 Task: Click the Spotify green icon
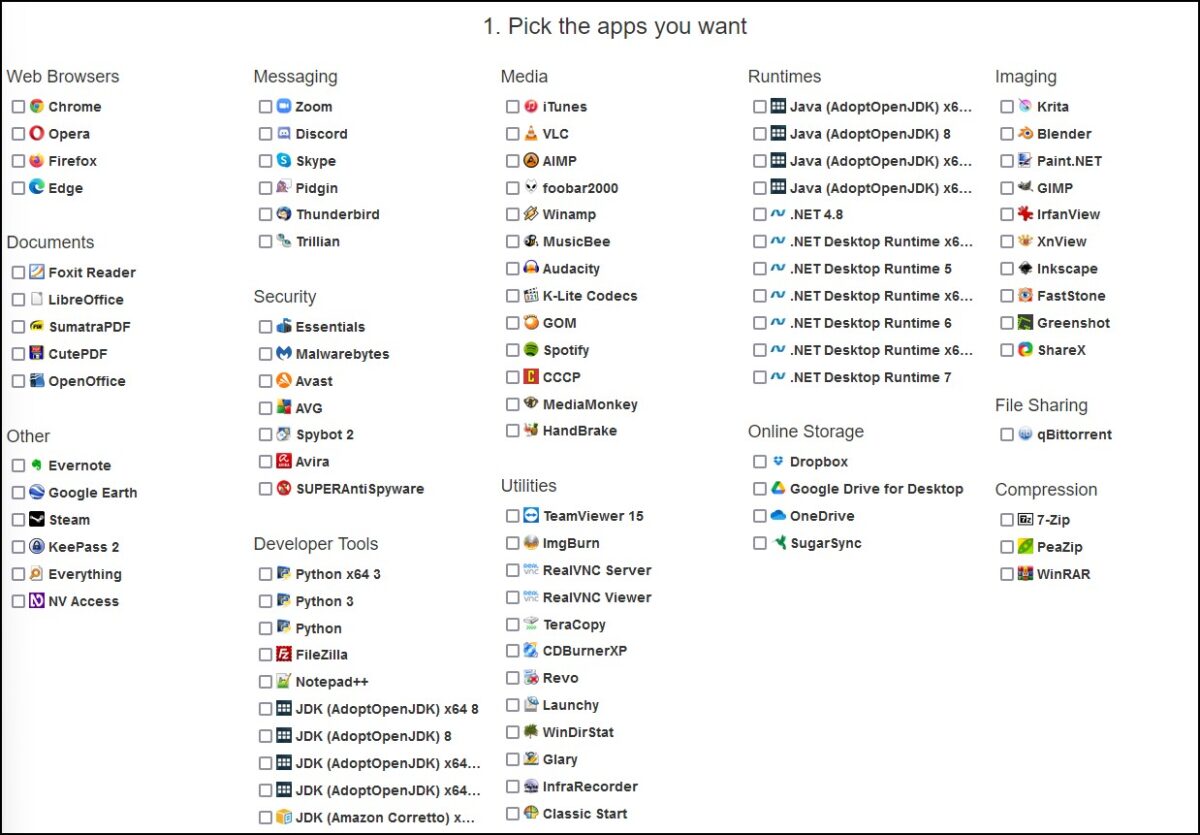click(531, 350)
